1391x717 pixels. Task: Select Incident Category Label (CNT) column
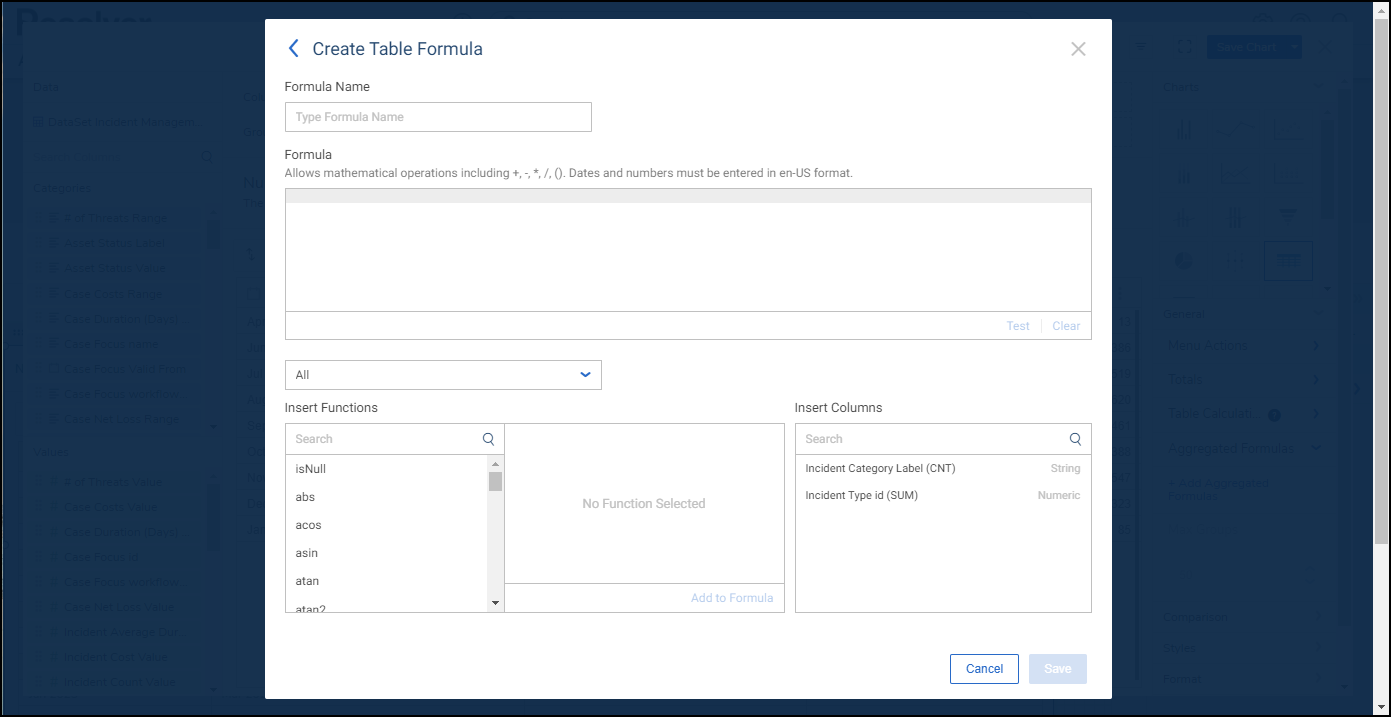(x=880, y=469)
